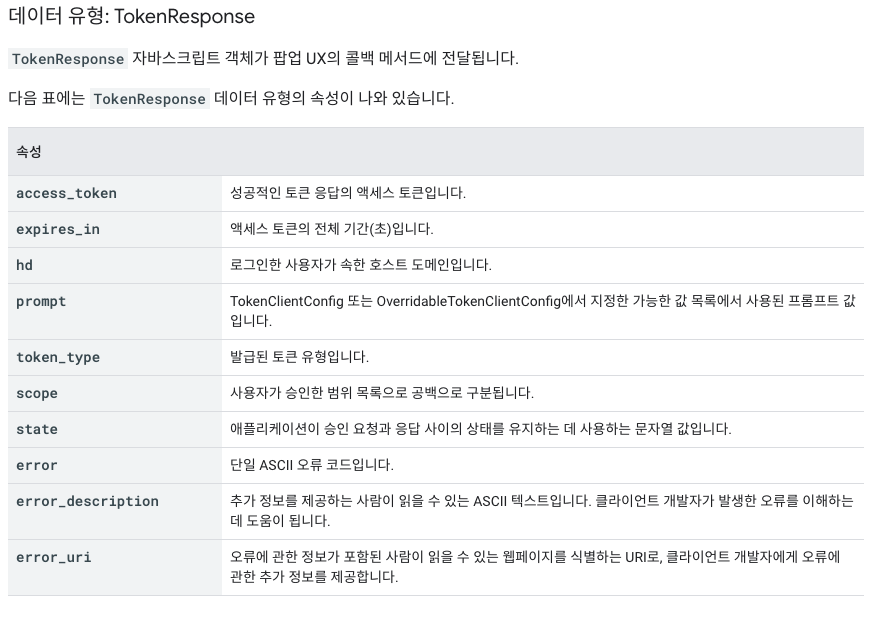Click the hd host domain description

click(361, 265)
